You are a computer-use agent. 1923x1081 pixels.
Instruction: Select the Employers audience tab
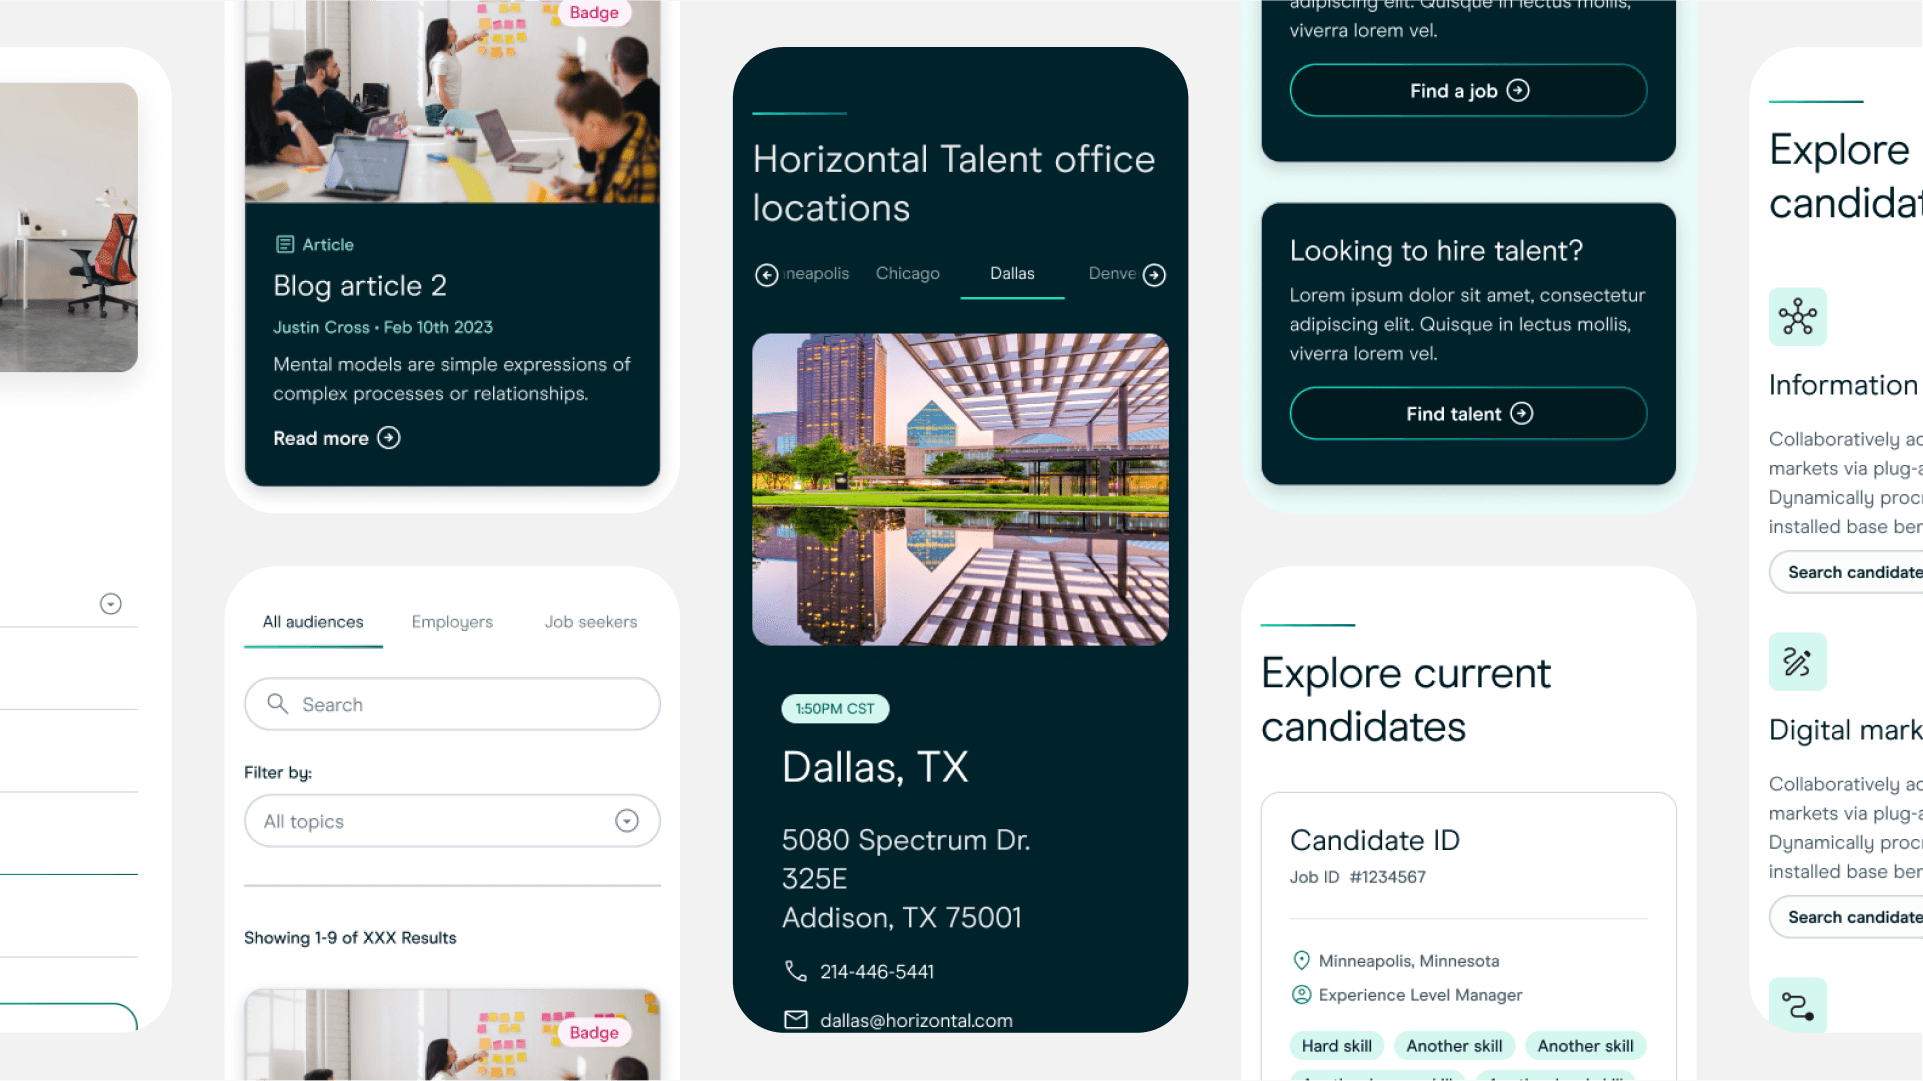click(452, 622)
